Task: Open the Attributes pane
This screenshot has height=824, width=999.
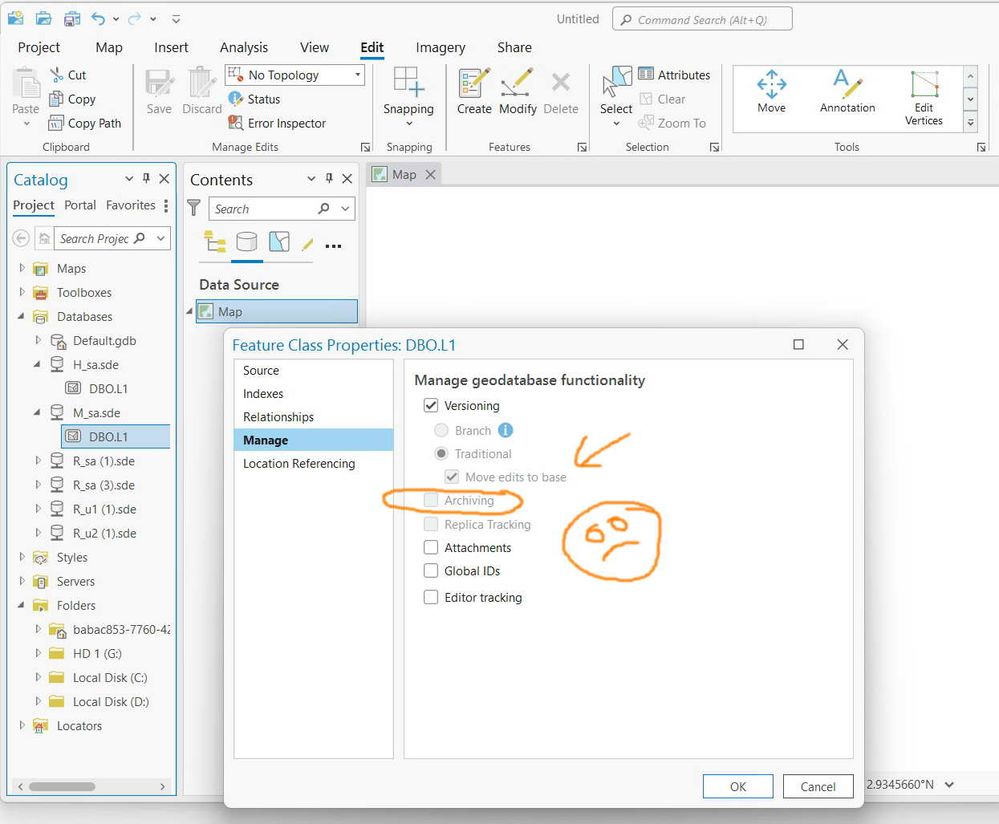Action: pyautogui.click(x=673, y=75)
